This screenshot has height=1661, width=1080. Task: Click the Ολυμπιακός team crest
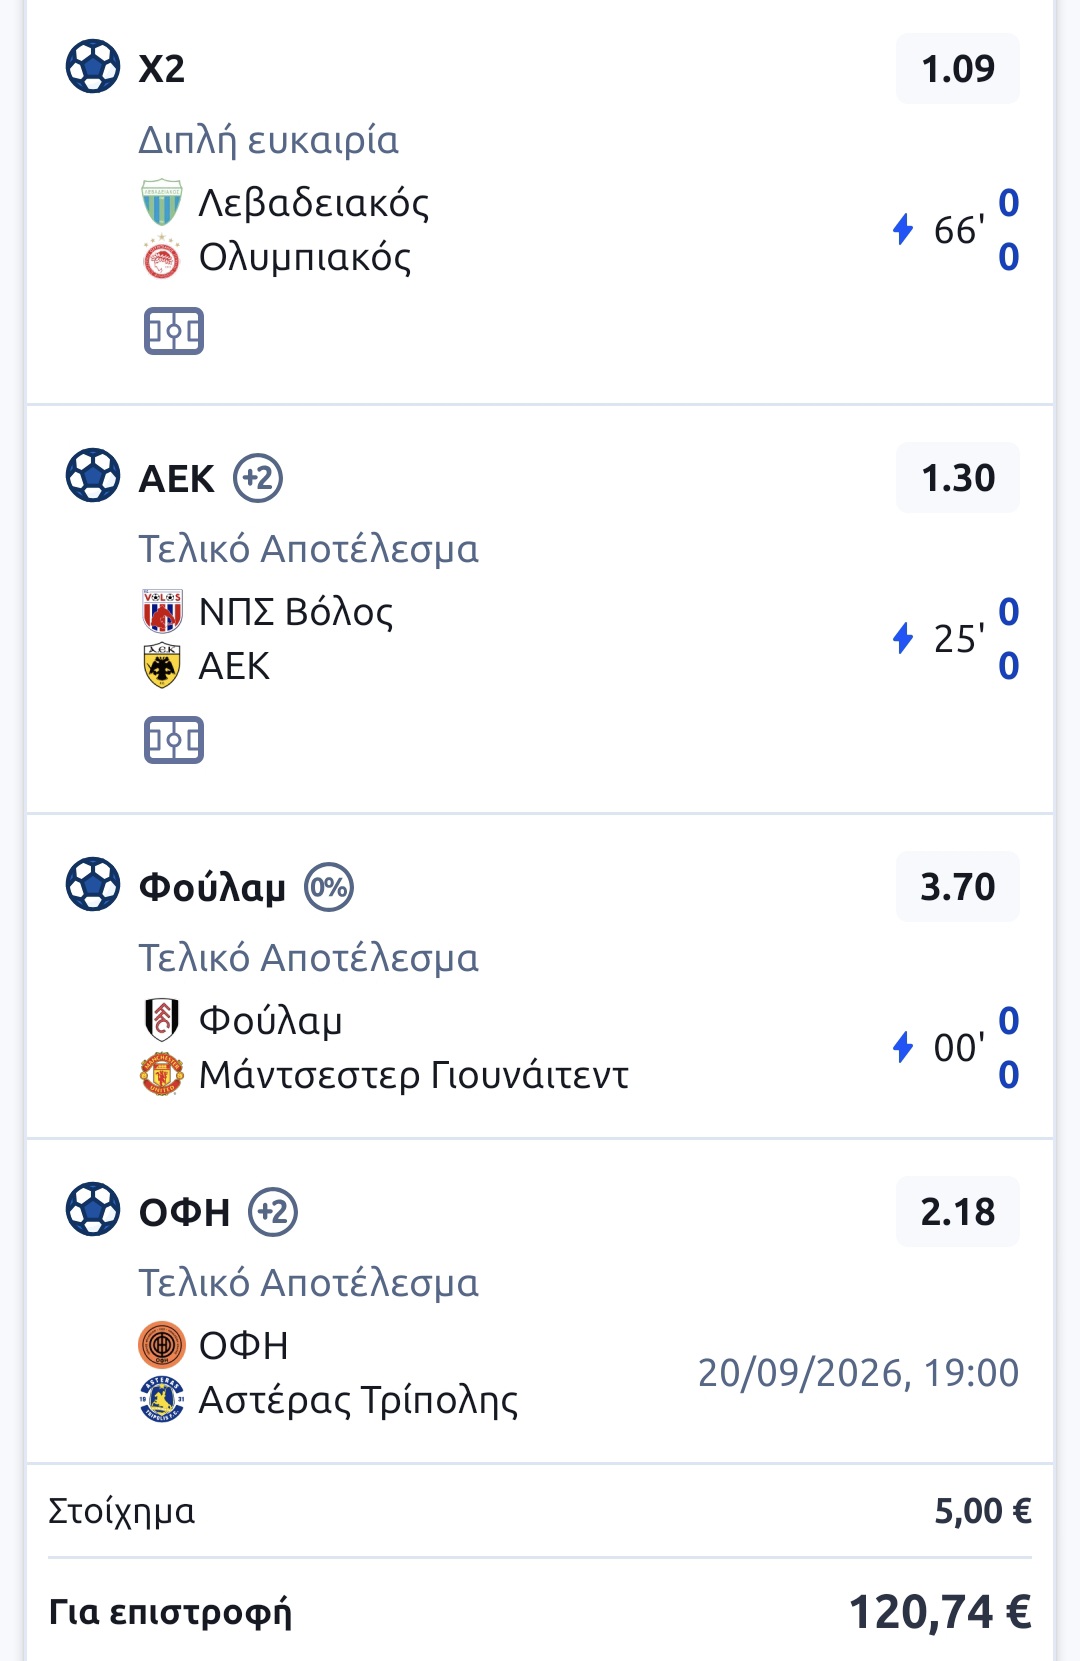[x=161, y=257]
